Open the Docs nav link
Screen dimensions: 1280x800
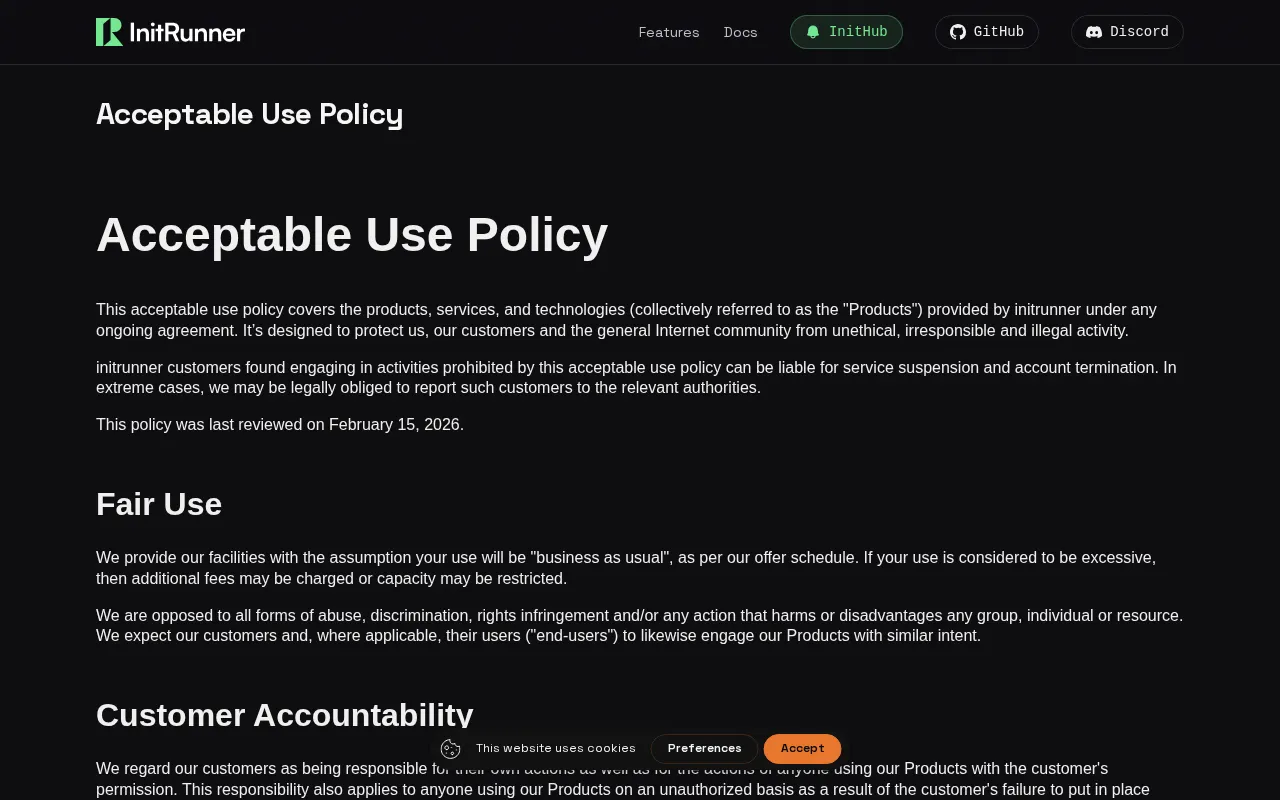741,32
